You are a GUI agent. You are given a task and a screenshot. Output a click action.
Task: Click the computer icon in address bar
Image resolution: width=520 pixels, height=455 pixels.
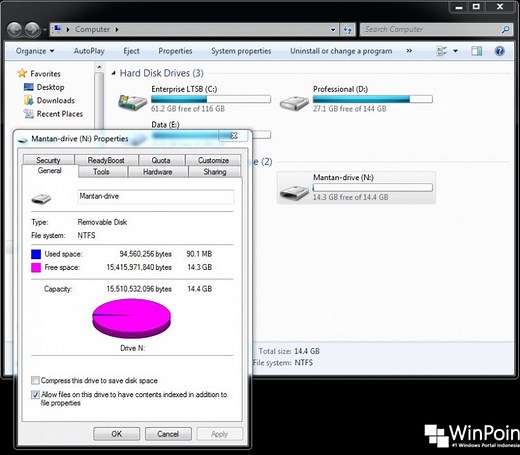[57, 29]
